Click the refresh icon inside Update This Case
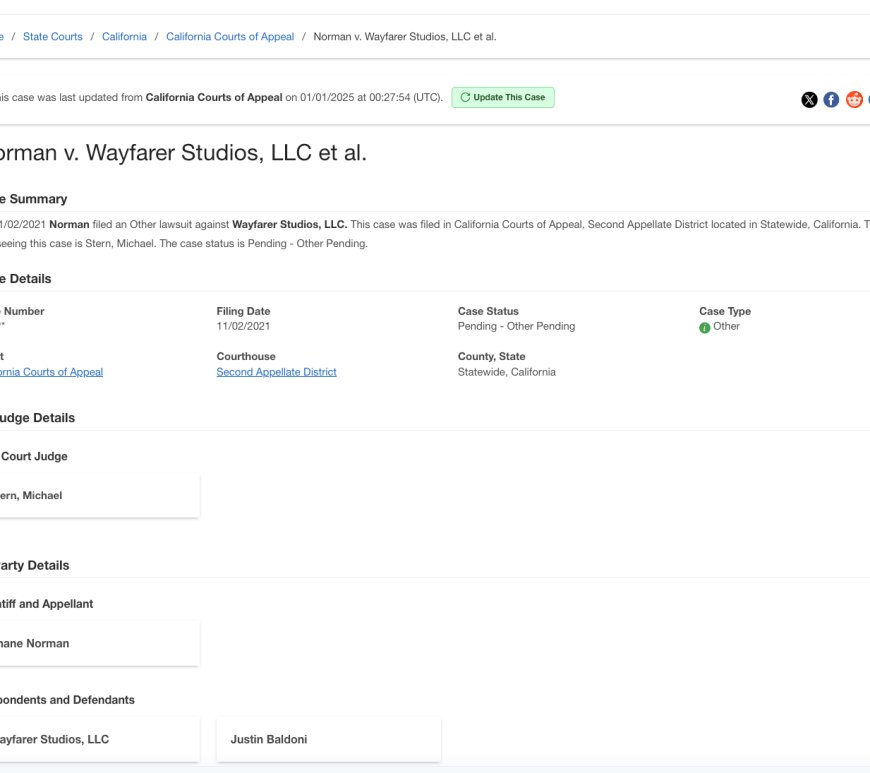This screenshot has height=773, width=870. tap(464, 97)
